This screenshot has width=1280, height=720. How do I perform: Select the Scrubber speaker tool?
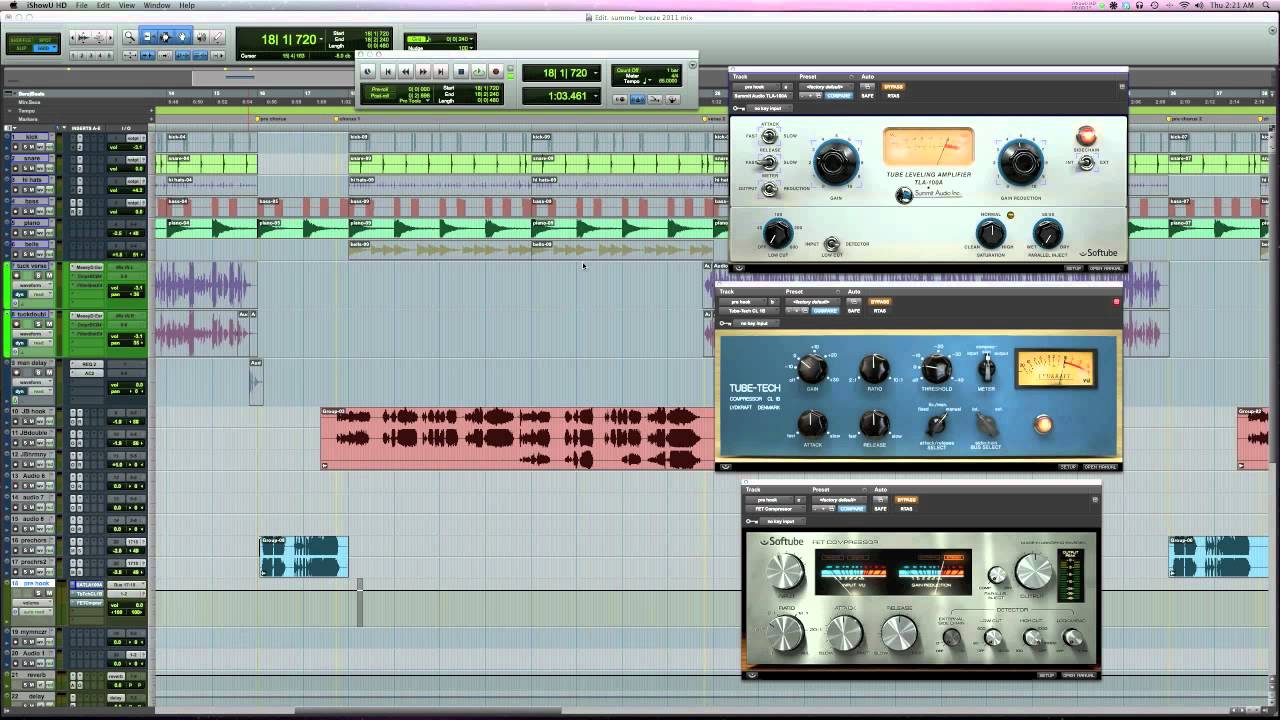pos(201,37)
